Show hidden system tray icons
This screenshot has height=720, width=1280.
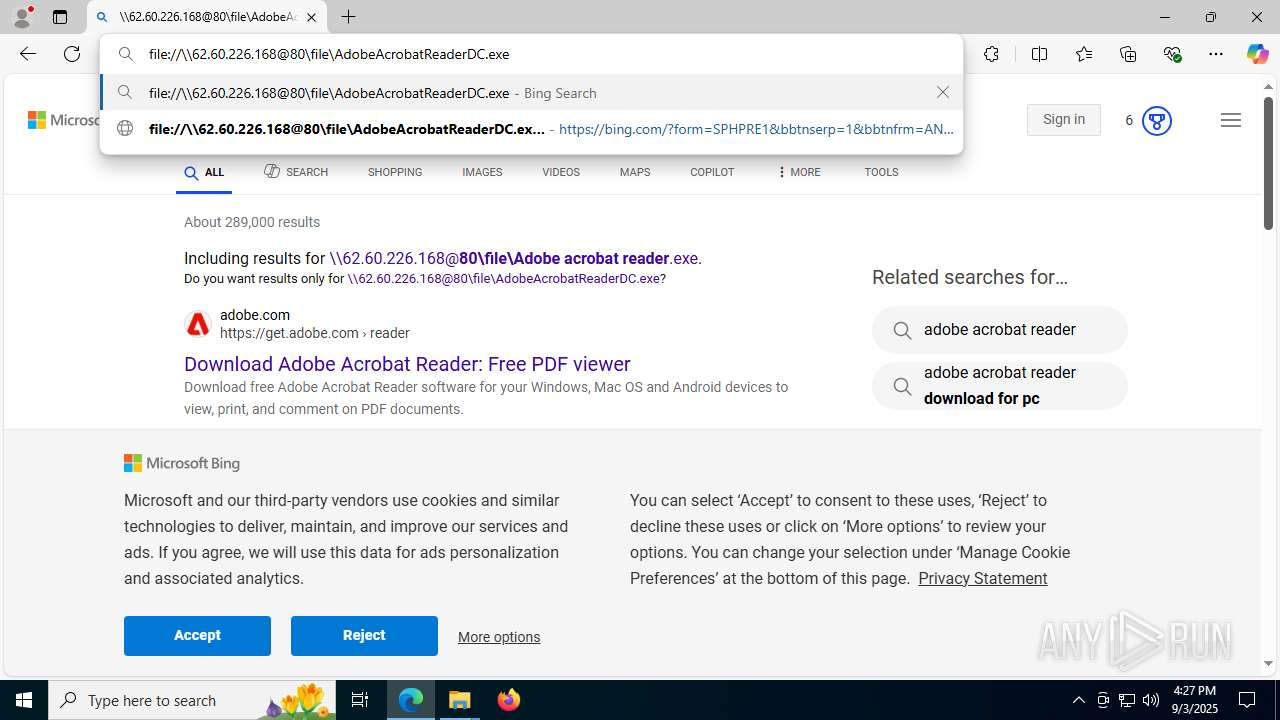pyautogui.click(x=1078, y=700)
